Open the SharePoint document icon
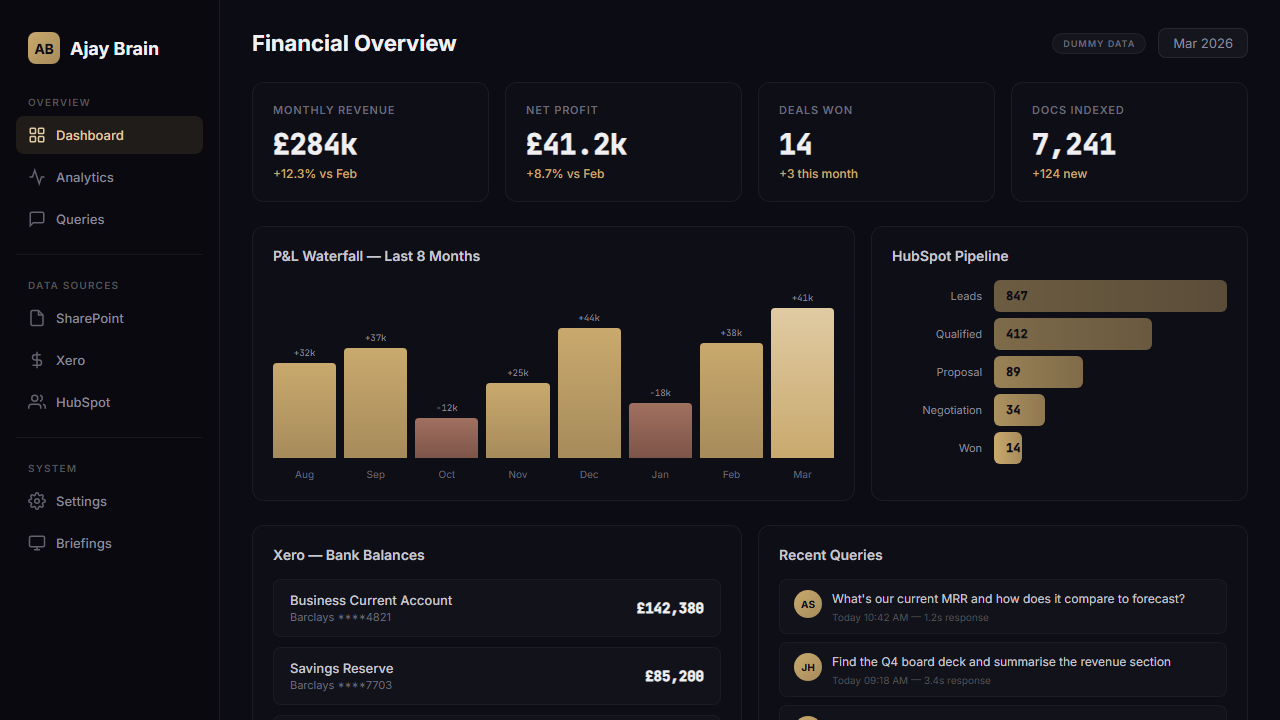 [37, 318]
